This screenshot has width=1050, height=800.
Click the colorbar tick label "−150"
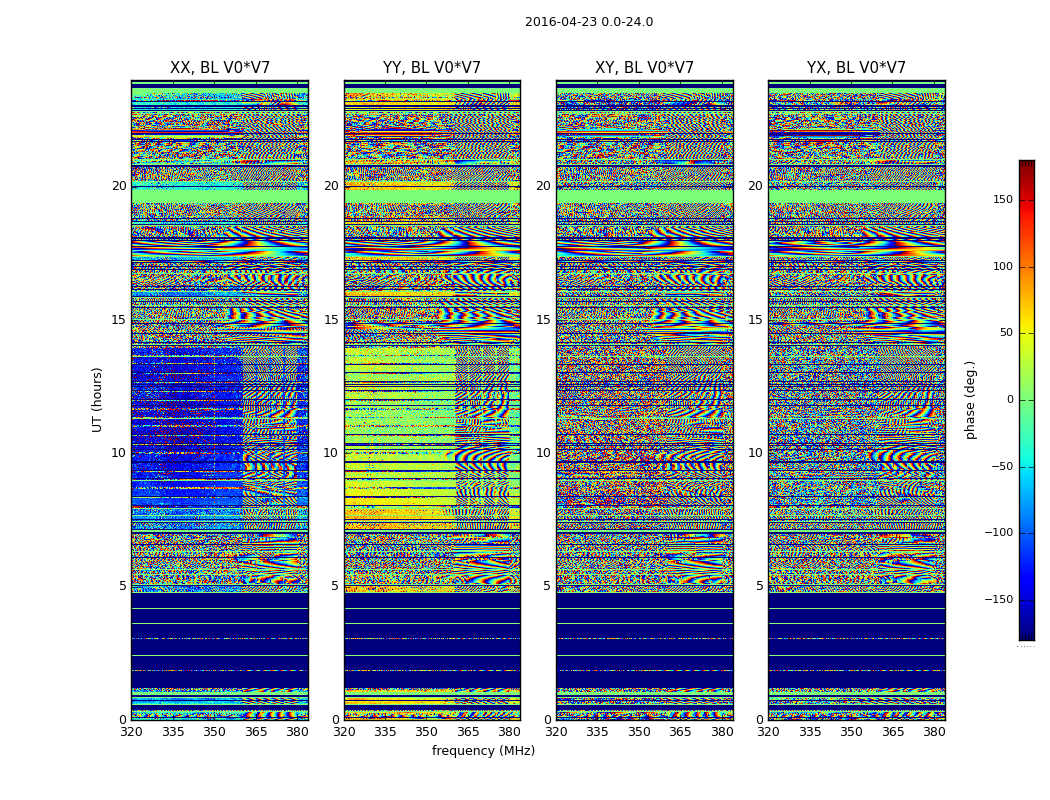click(x=999, y=599)
